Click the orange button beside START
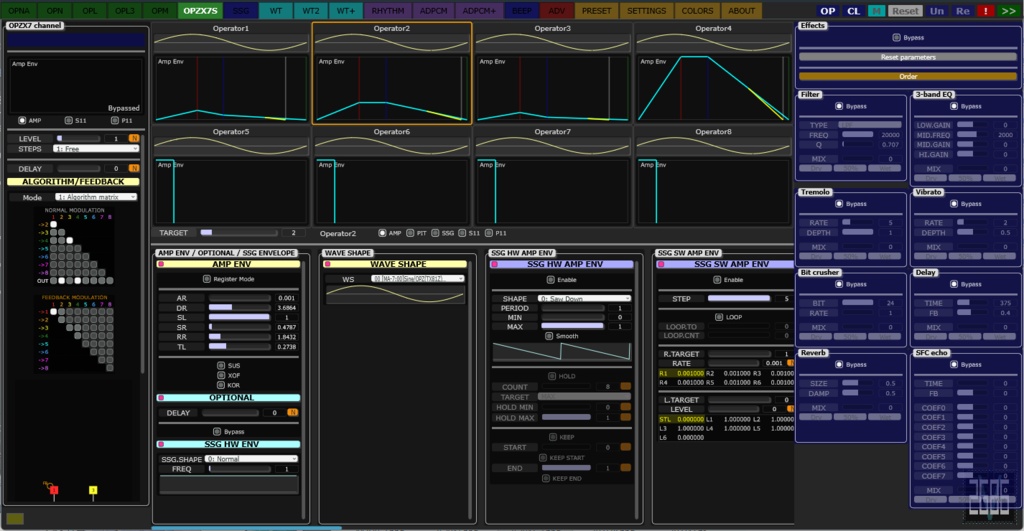Screen dimensions: 1024x531 [x=626, y=447]
